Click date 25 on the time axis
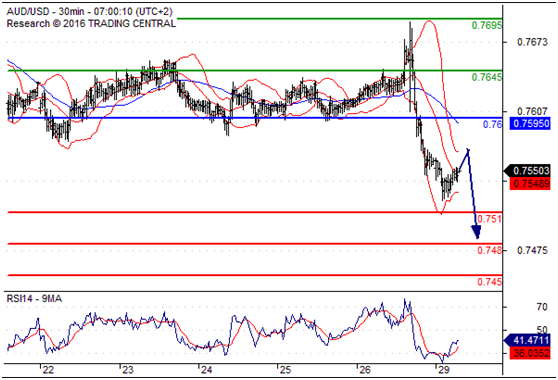Screen dimensions: 558x380 click(285, 370)
